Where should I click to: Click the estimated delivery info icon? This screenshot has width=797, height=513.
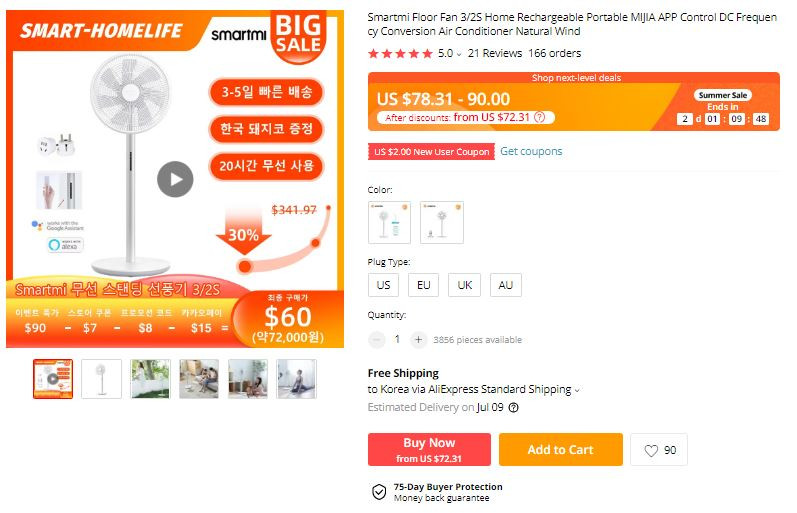click(514, 408)
